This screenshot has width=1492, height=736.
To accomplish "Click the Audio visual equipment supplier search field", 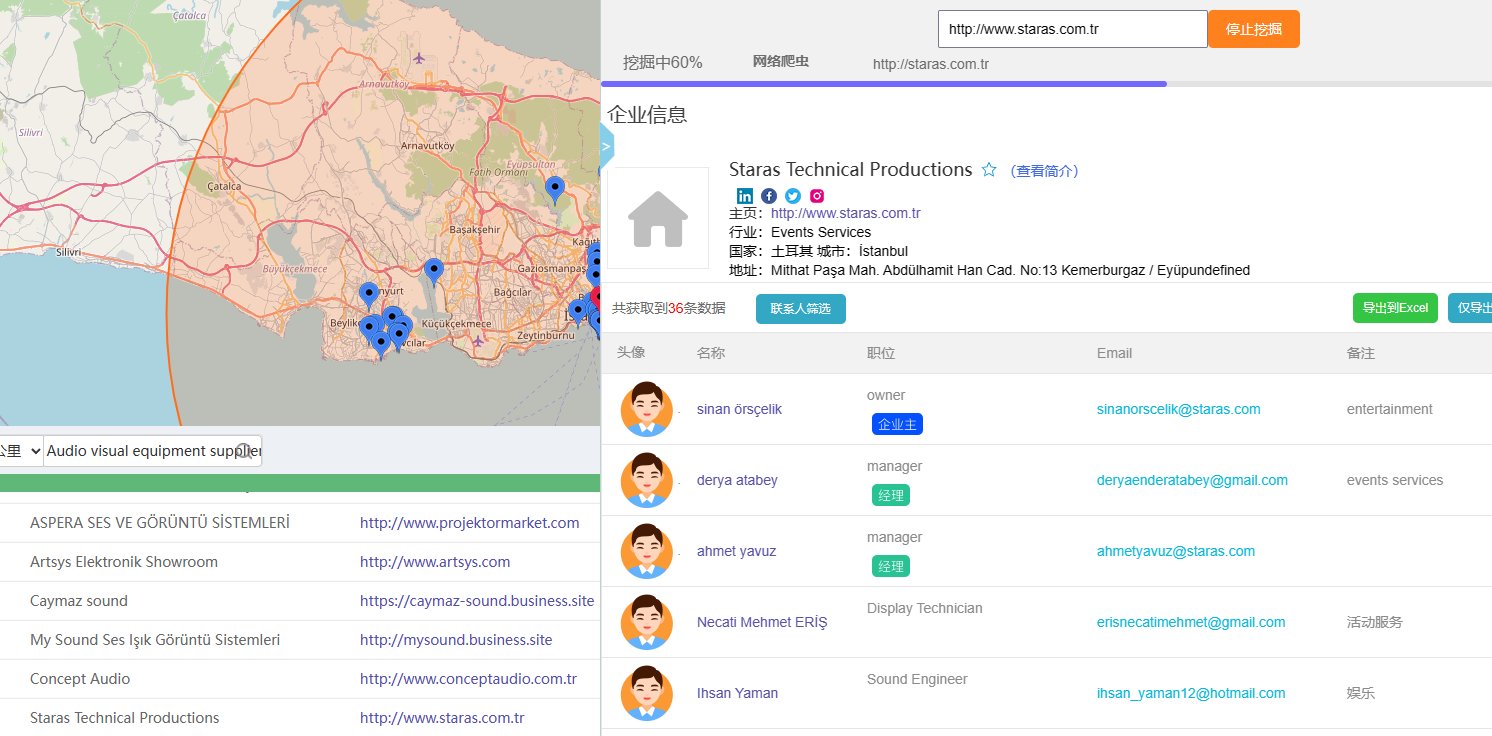I will [x=153, y=451].
